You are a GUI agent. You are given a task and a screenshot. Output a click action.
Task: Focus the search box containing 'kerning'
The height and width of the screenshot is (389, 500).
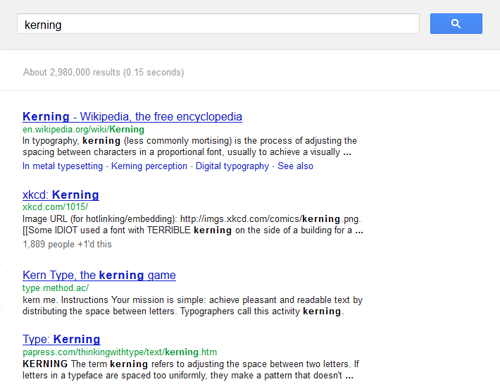[218, 24]
